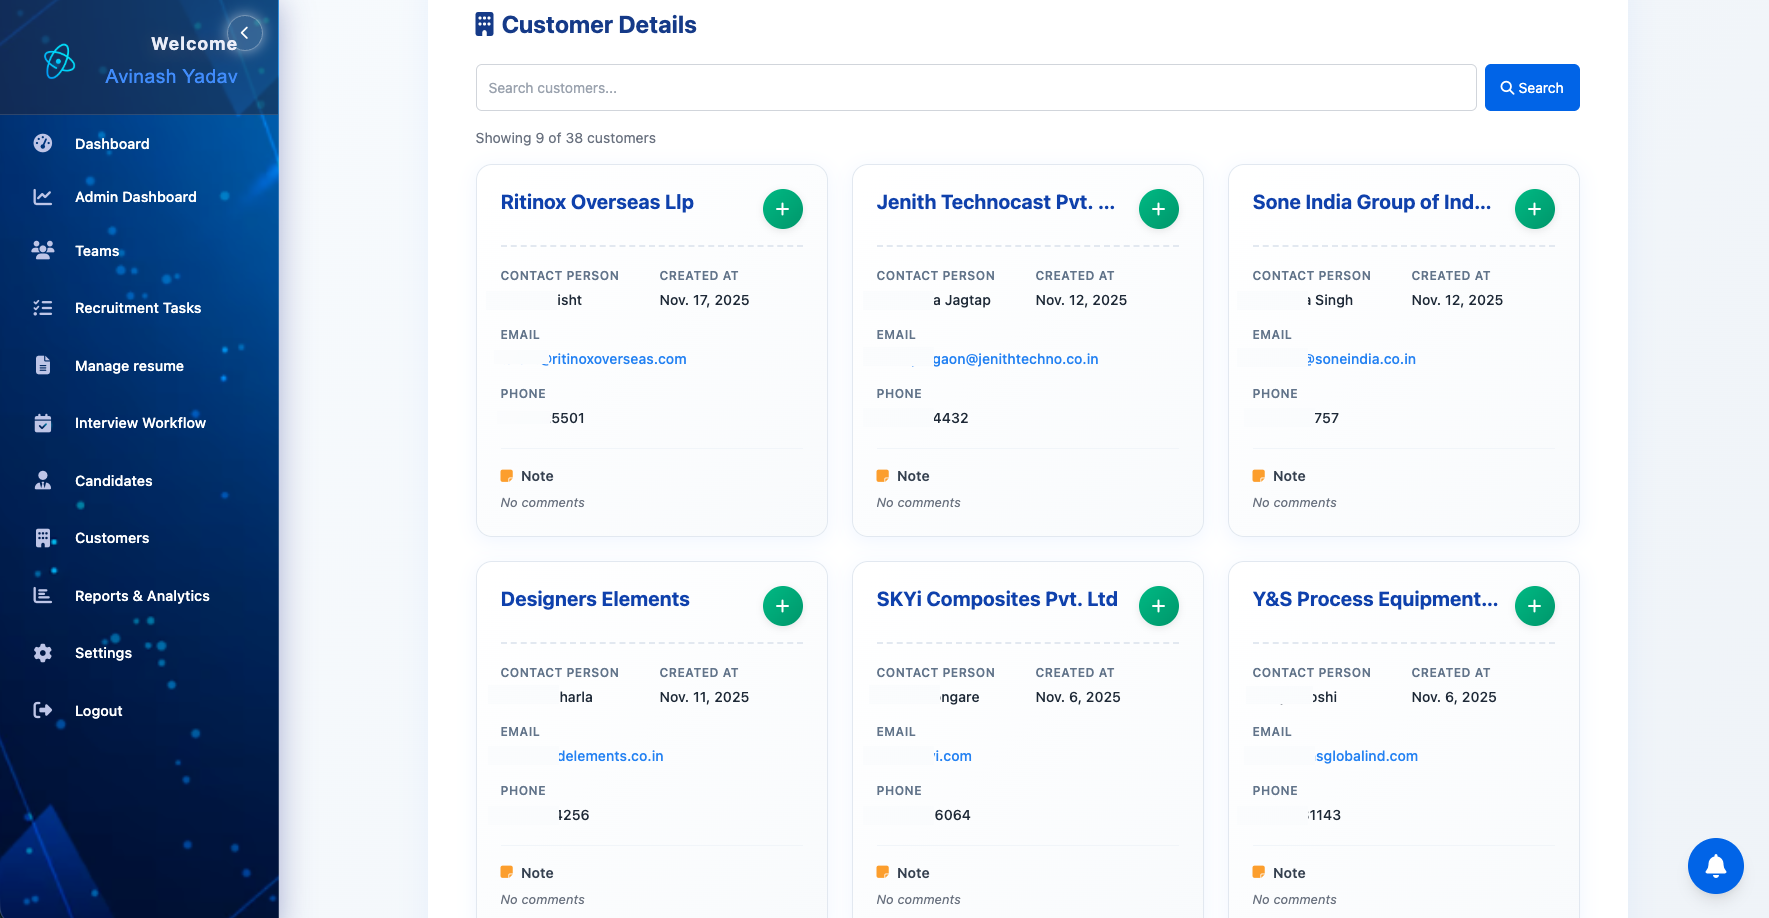Open Interview Workflow page
Screen dimensions: 1769x918
click(140, 423)
